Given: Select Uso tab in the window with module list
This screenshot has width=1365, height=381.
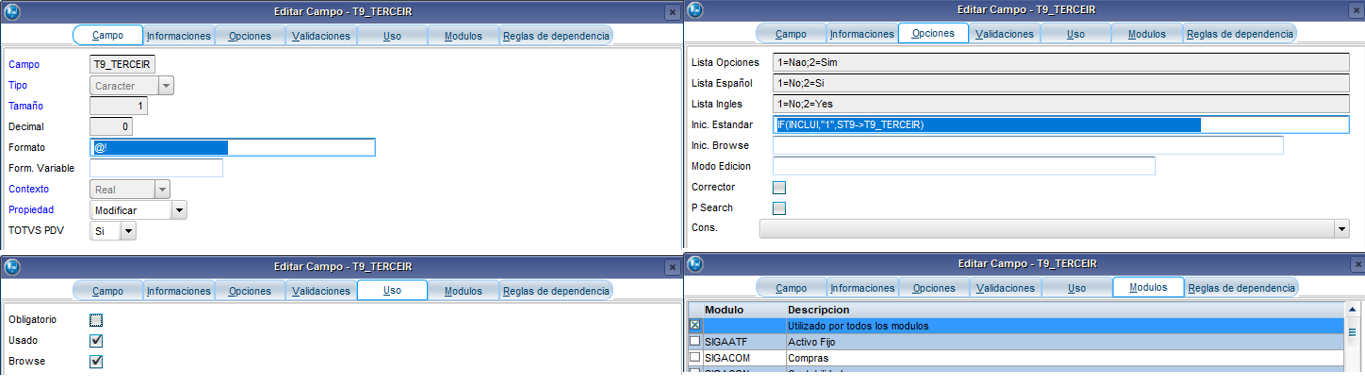Looking at the screenshot, I should point(1076,287).
